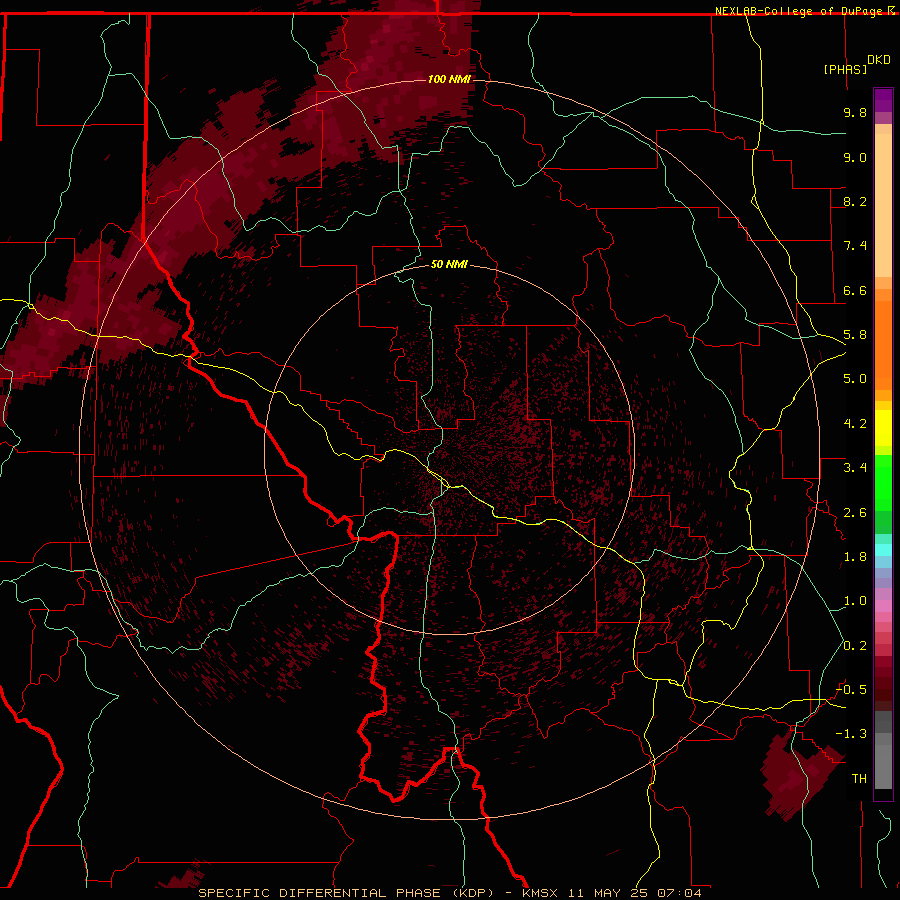Viewport: 900px width, 900px height.
Task: Click the KMSX station identifier in the caption
Action: [540, 893]
